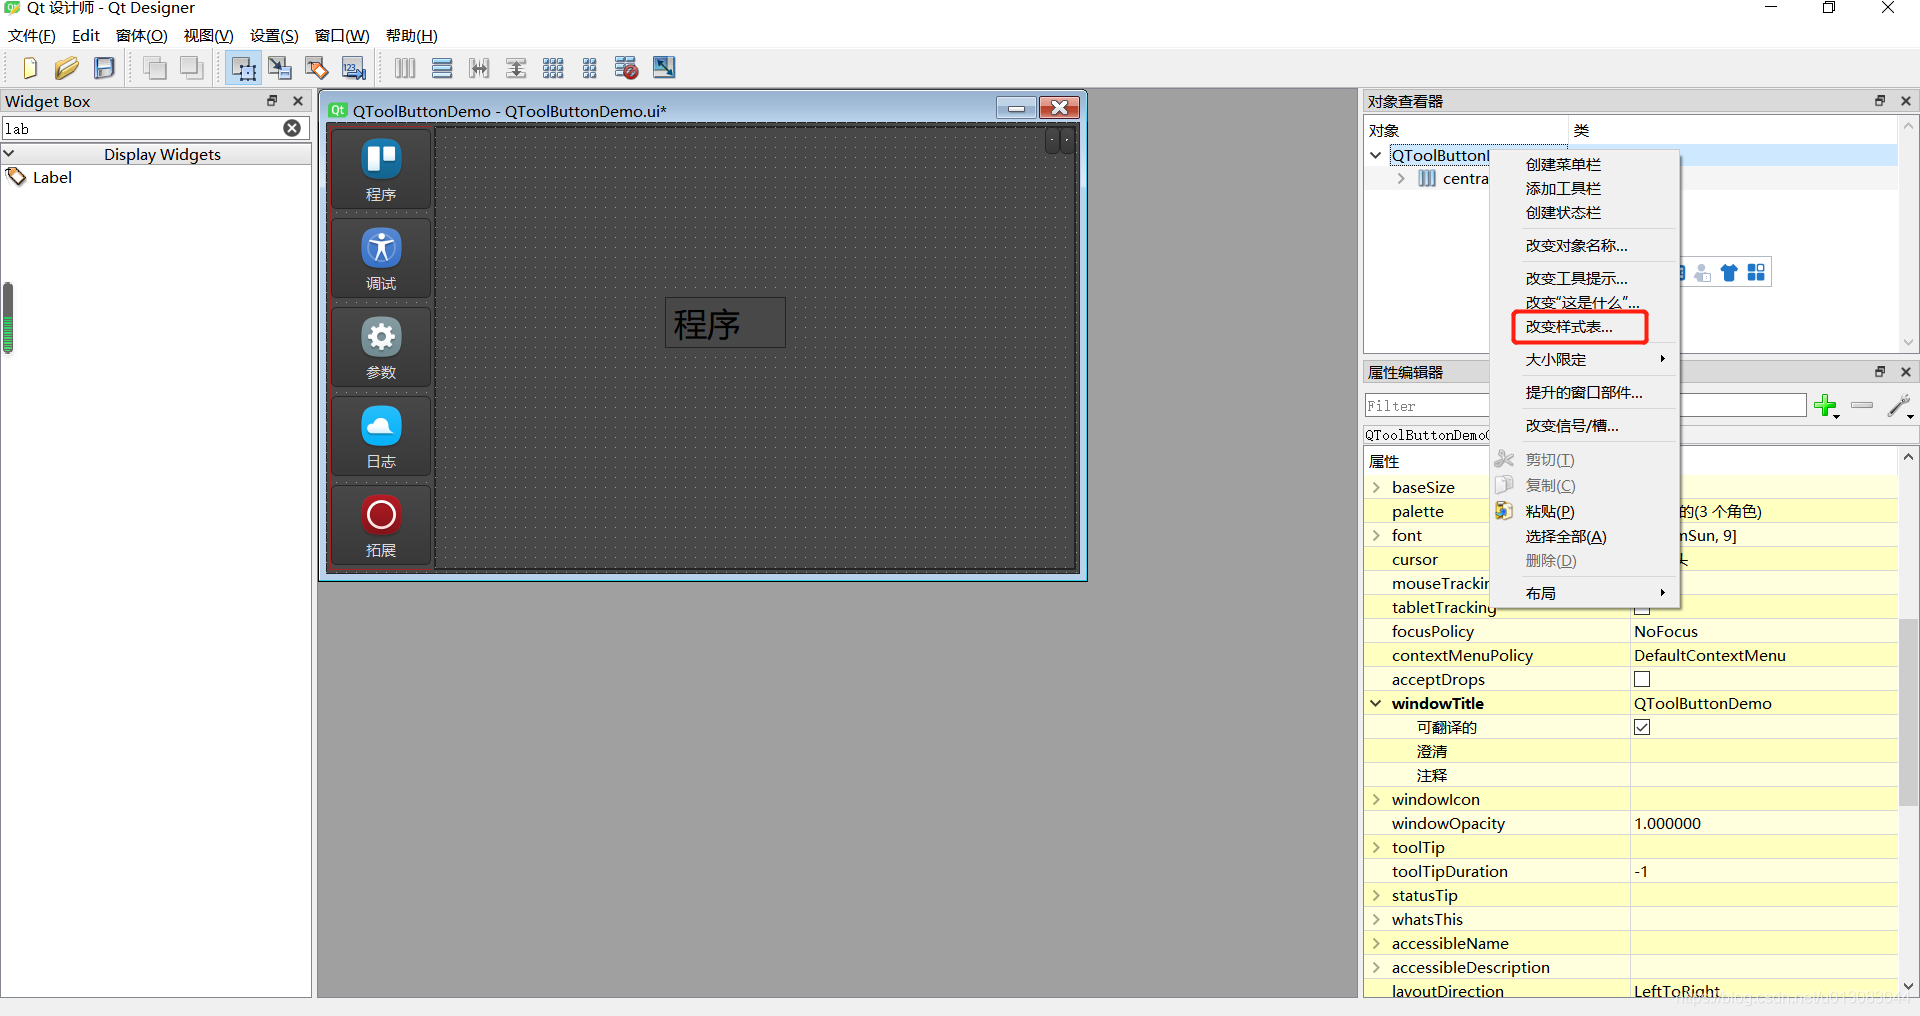Open the 视图(V) menu
Viewport: 1920px width, 1016px height.
(209, 36)
